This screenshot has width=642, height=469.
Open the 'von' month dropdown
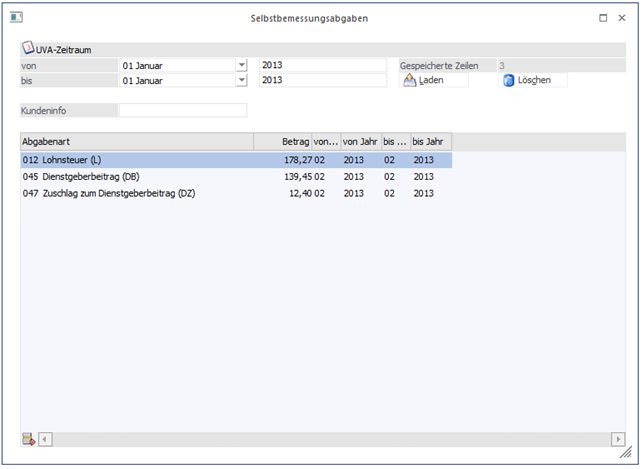tap(241, 65)
